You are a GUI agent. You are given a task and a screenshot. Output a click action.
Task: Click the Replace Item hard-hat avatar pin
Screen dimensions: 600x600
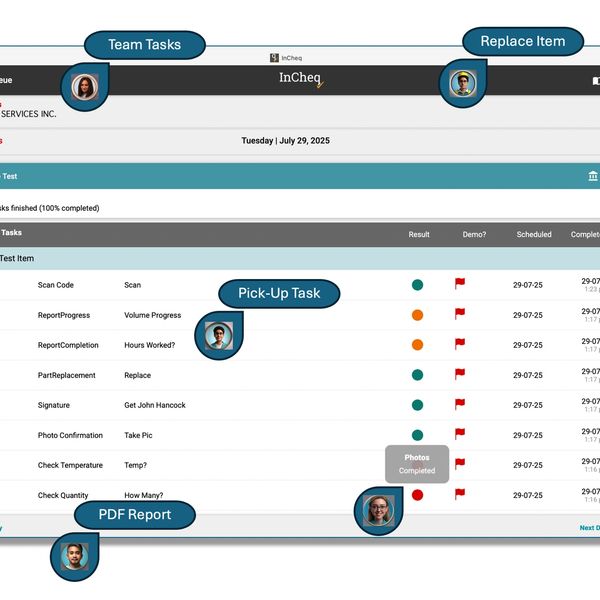tap(461, 84)
